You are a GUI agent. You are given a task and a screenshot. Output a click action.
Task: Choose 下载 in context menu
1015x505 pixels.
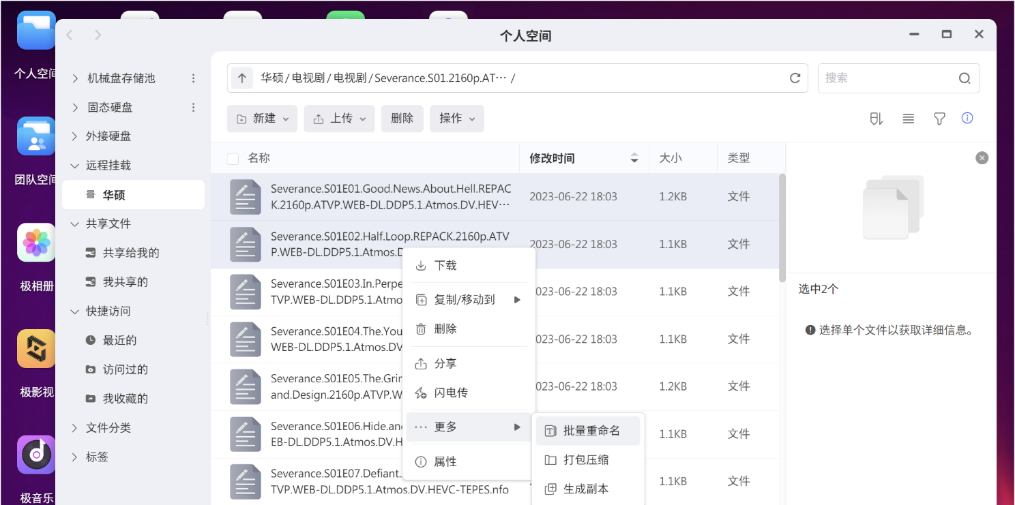click(x=468, y=266)
